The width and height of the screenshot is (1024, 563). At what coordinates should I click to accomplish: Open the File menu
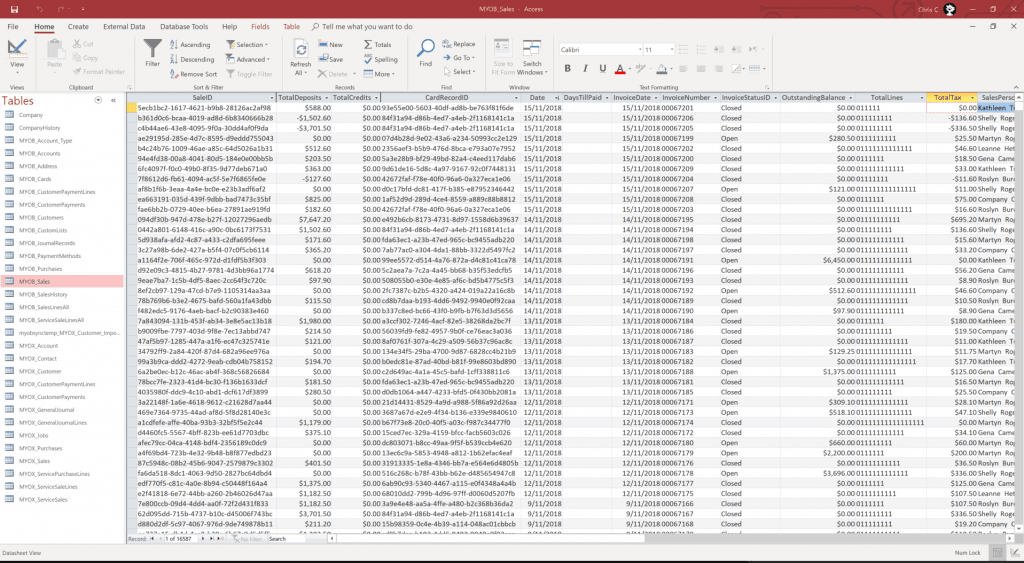tap(13, 27)
